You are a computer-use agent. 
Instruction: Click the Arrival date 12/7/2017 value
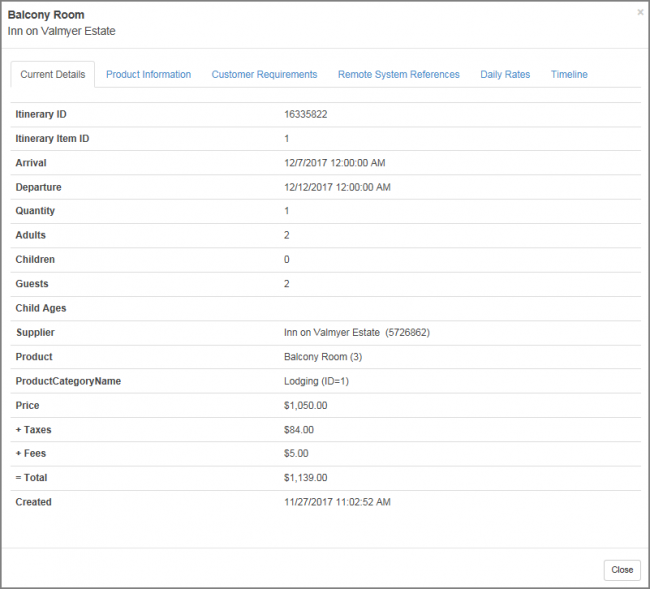coord(334,163)
